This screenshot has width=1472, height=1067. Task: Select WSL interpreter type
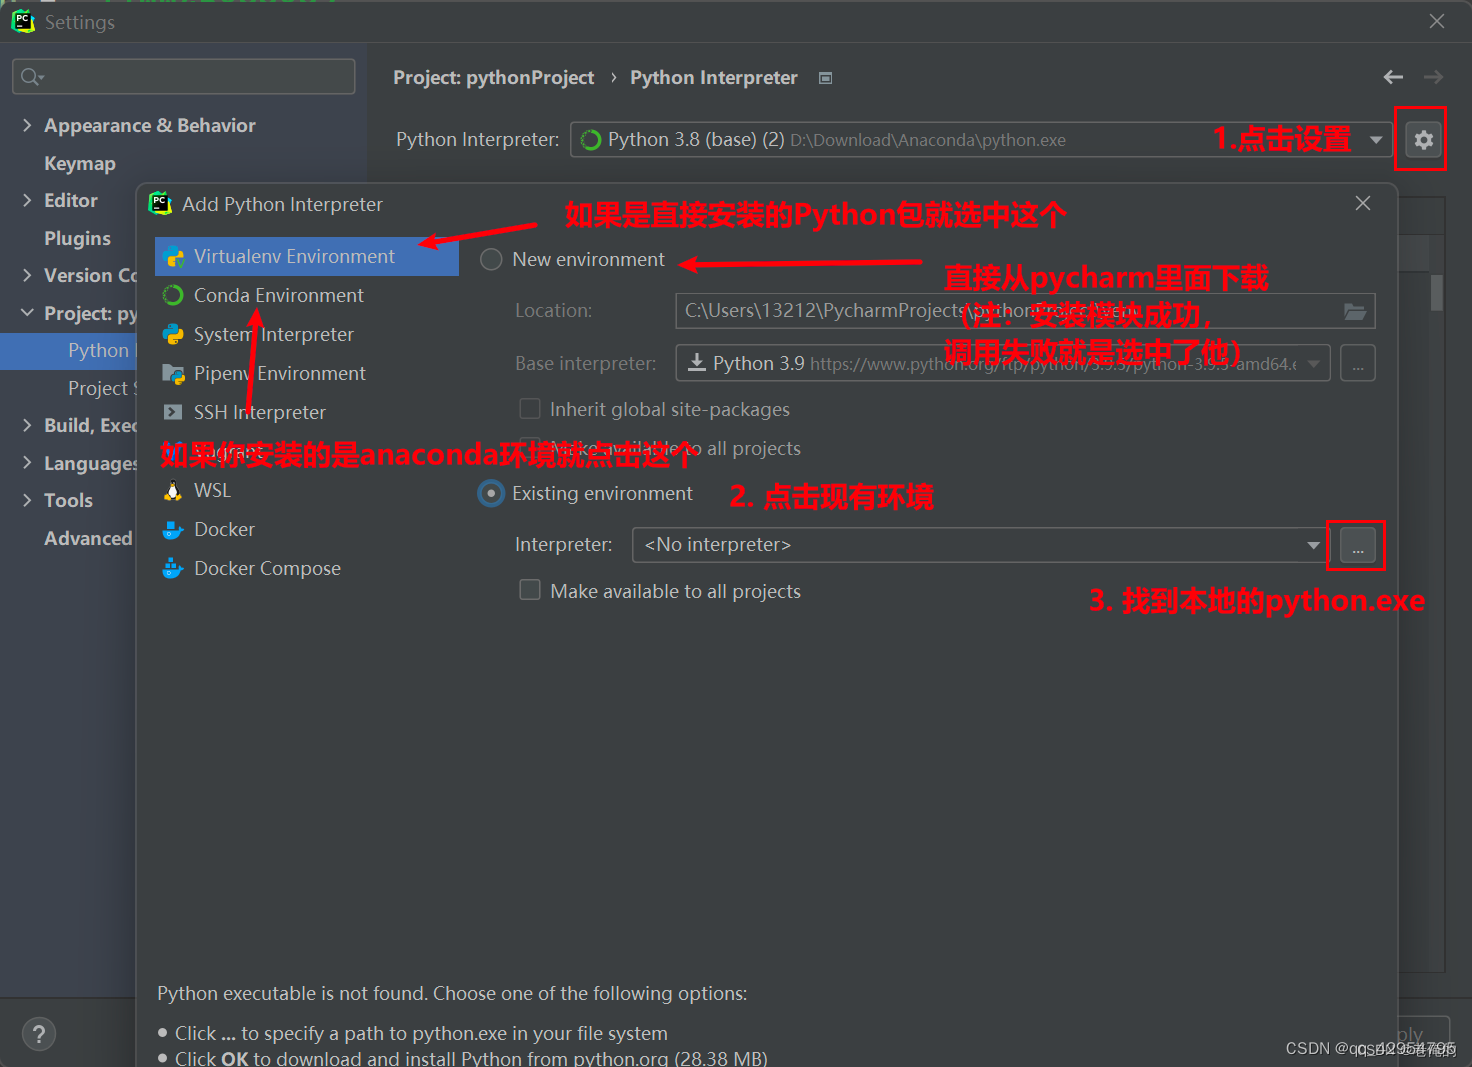pyautogui.click(x=307, y=490)
